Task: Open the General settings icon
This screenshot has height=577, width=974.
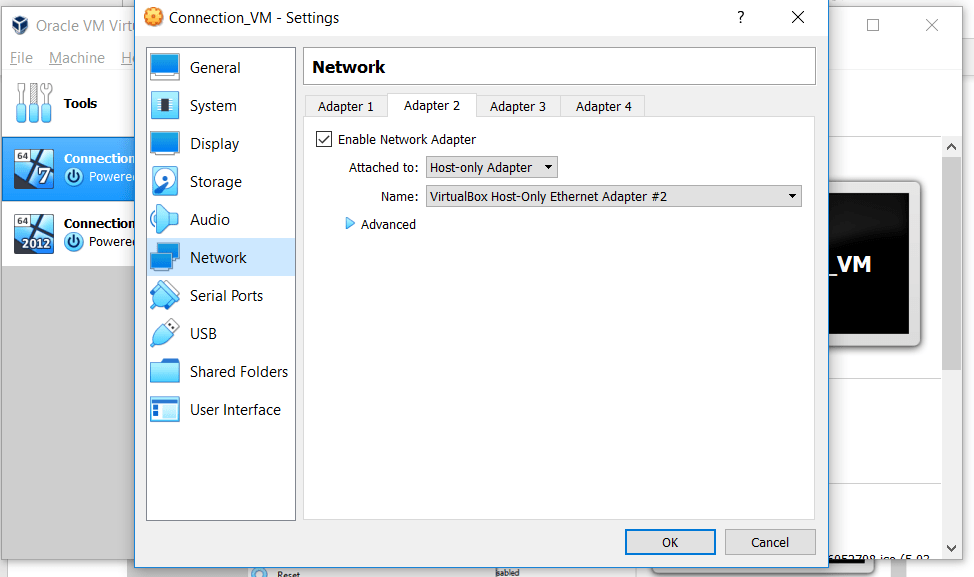Action: [x=165, y=67]
